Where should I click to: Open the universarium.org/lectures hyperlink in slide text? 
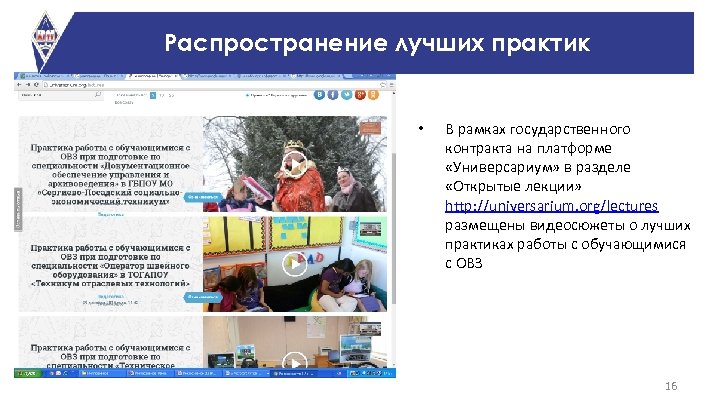(x=551, y=206)
